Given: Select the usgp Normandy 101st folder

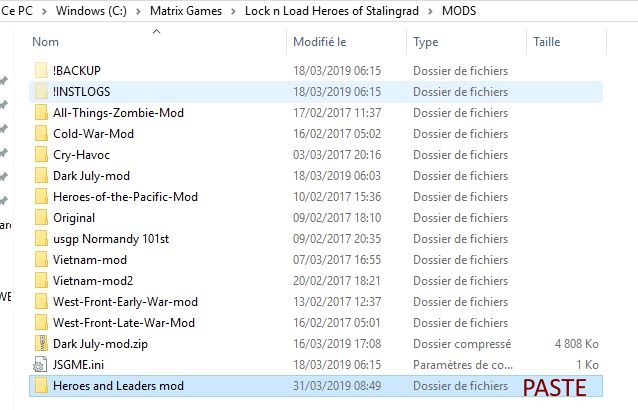Looking at the screenshot, I should point(111,239).
